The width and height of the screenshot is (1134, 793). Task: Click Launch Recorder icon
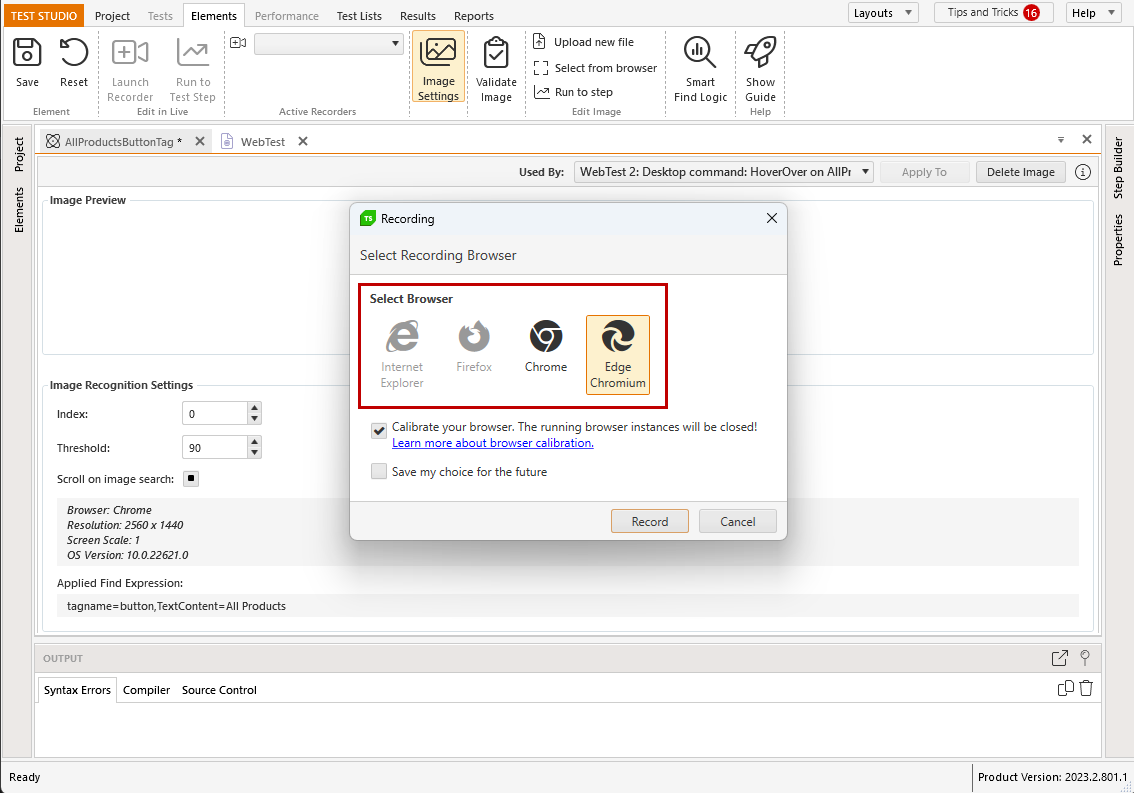pyautogui.click(x=130, y=53)
